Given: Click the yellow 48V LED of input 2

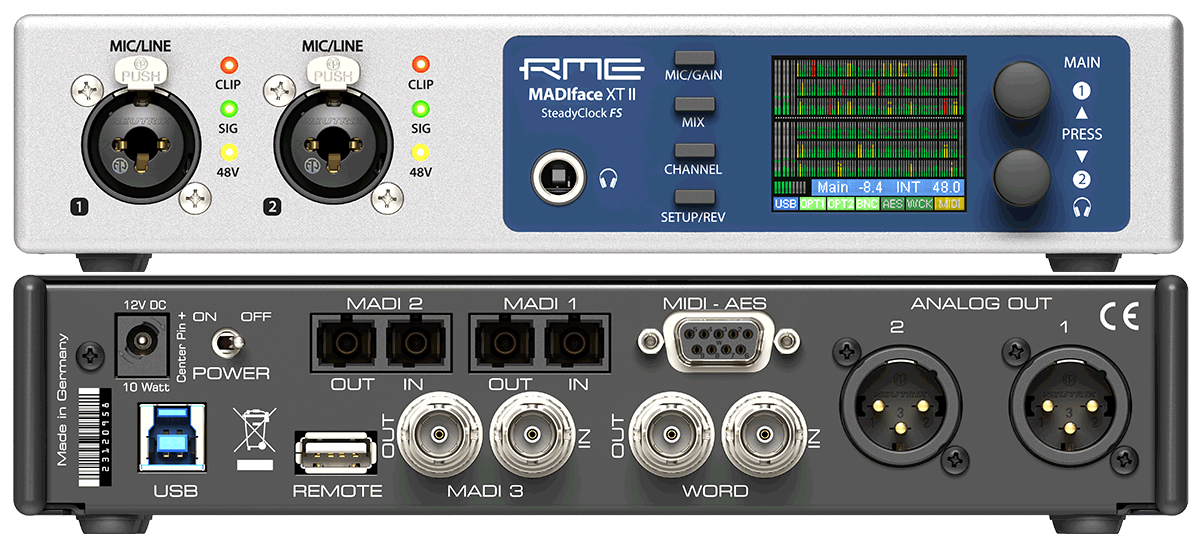Looking at the screenshot, I should coord(421,153).
